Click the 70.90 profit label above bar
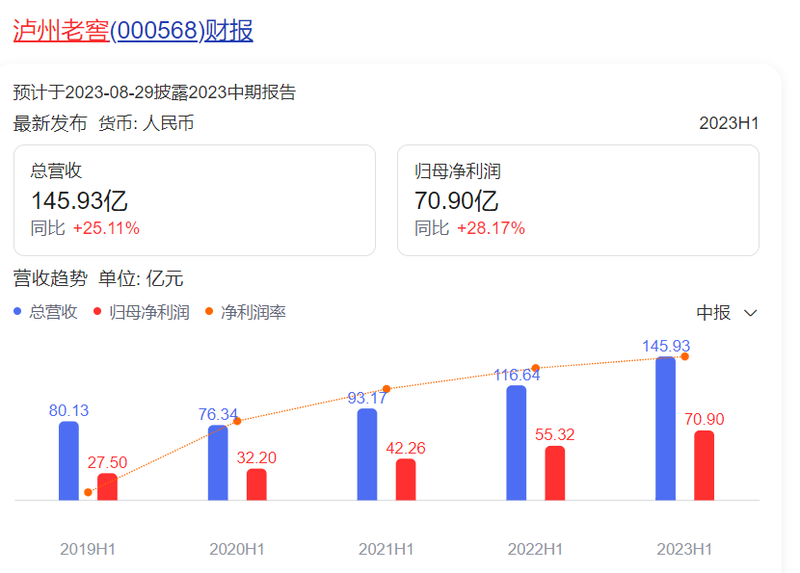Screen dimensions: 800x573 tap(704, 419)
